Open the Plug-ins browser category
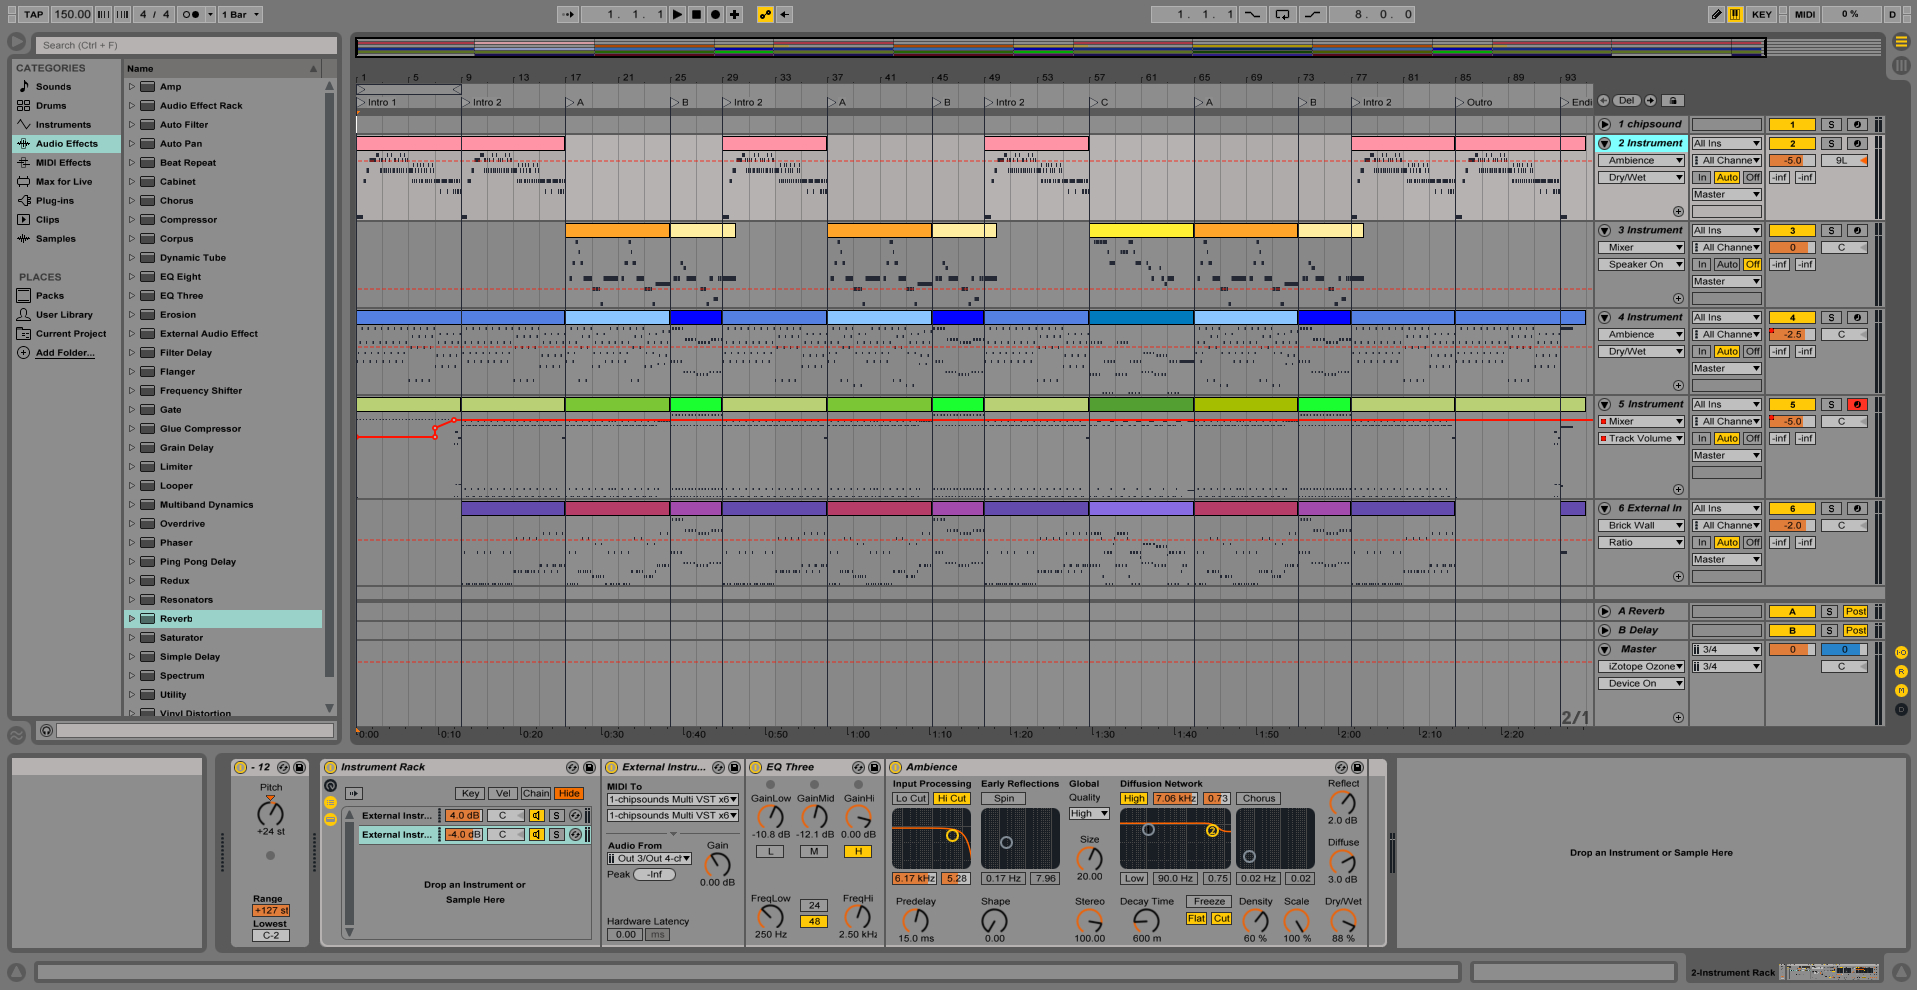The image size is (1917, 990). tap(55, 201)
